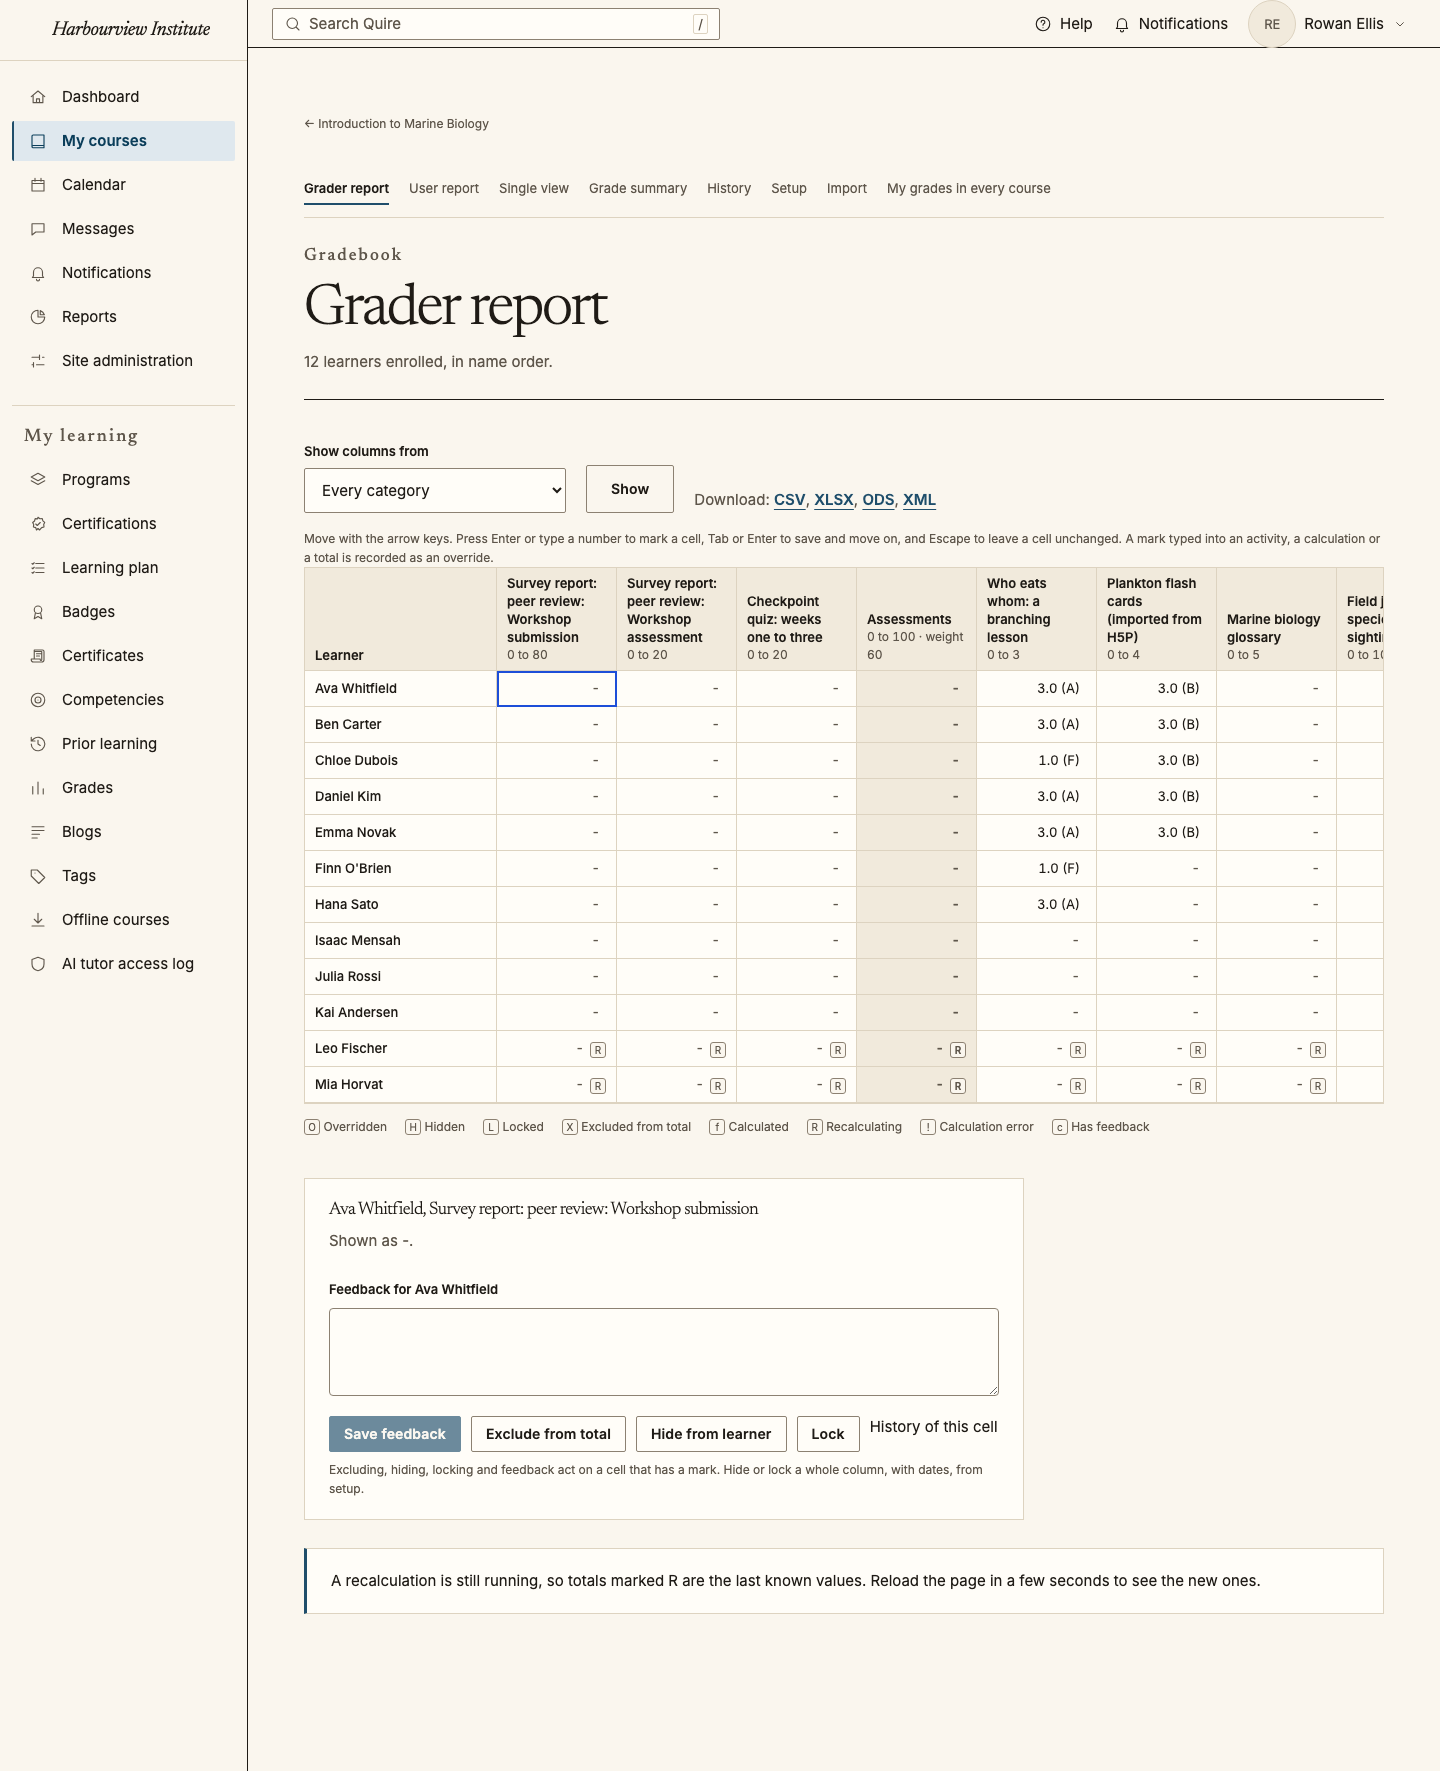Click the top bar Notifications bell icon
This screenshot has width=1440, height=1771.
[1122, 24]
